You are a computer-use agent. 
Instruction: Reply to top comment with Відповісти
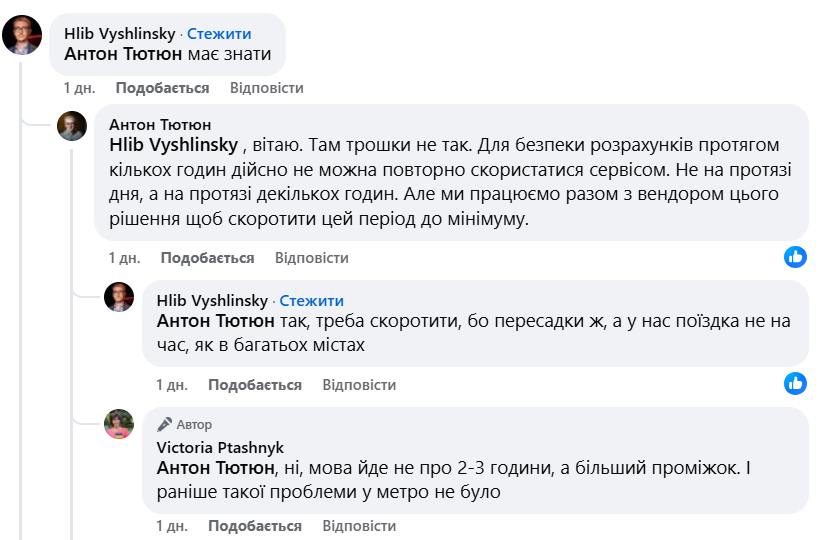point(266,88)
